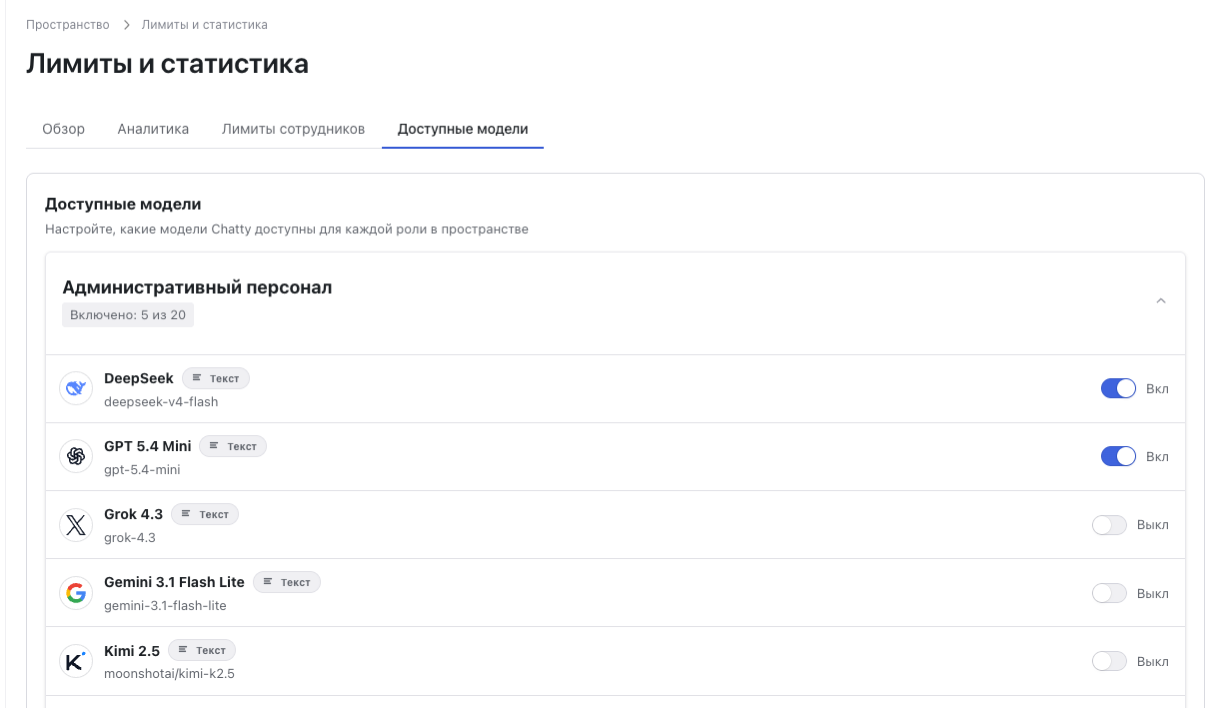Click the moonshotai/kimi-k2.5 model id
This screenshot has height=708, width=1210.
[169, 673]
